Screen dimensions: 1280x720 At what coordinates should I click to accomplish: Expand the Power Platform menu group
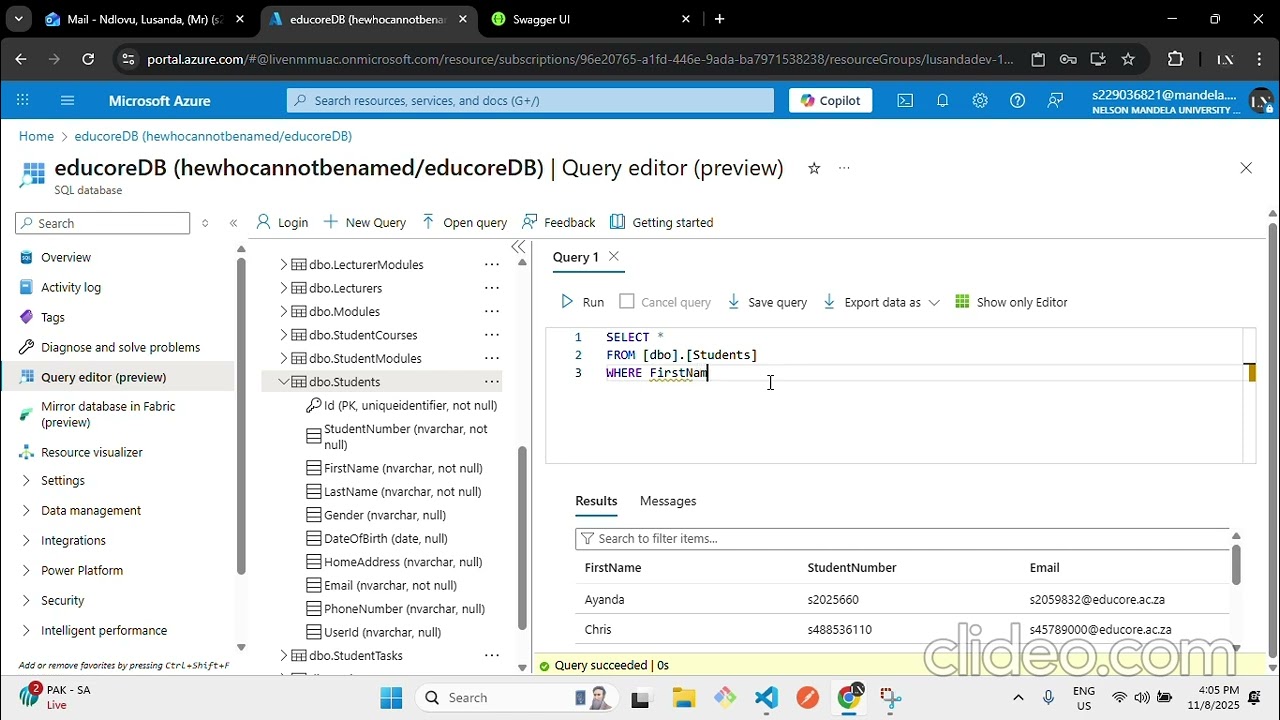(26, 570)
